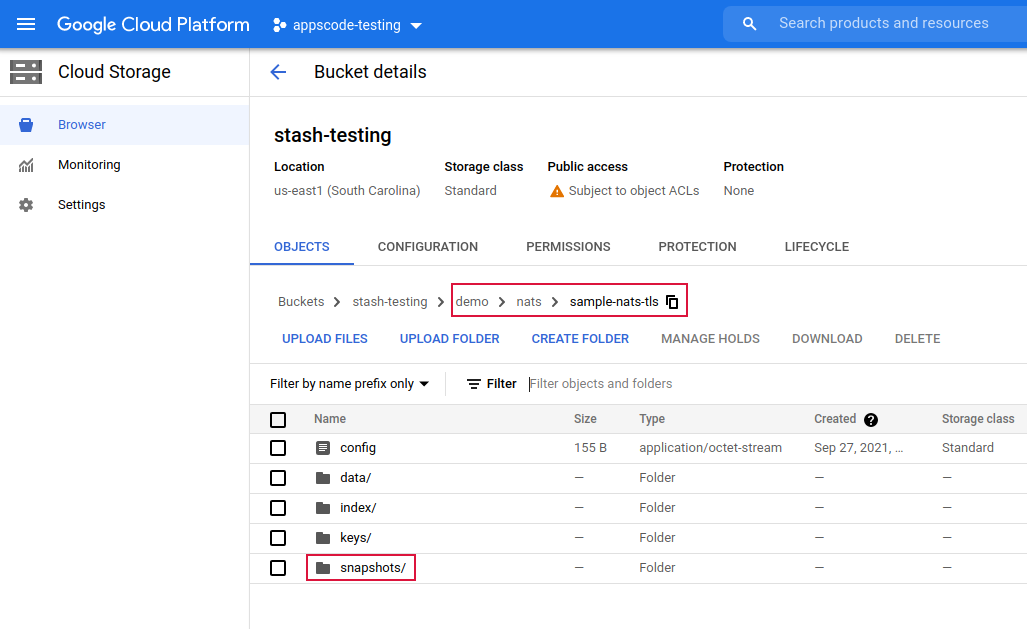Click the Settings gear icon in sidebar
Viewport: 1027px width, 629px height.
pos(26,205)
